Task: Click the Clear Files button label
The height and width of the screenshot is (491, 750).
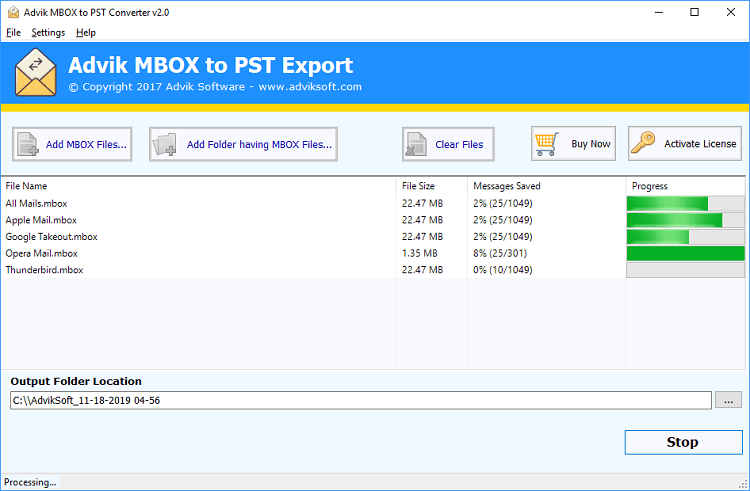Action: click(459, 144)
